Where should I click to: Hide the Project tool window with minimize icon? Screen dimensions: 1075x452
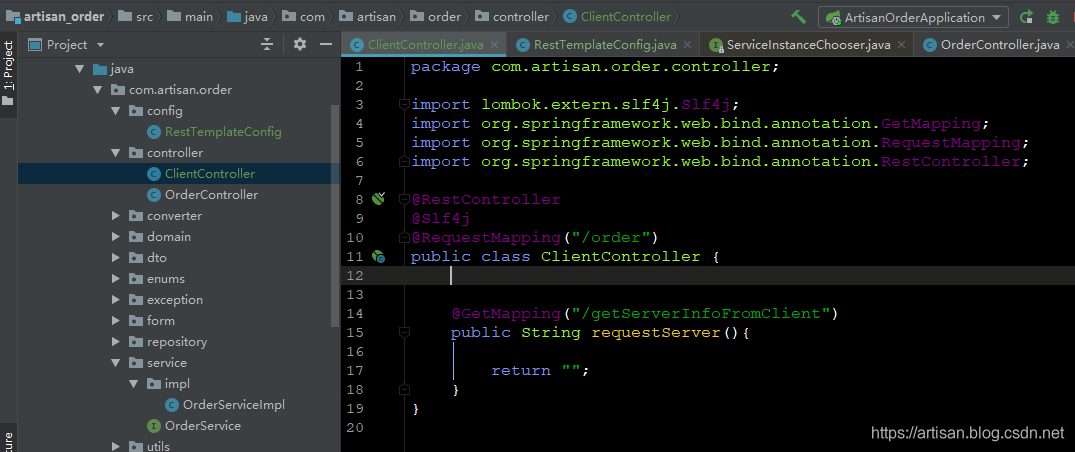pyautogui.click(x=325, y=45)
